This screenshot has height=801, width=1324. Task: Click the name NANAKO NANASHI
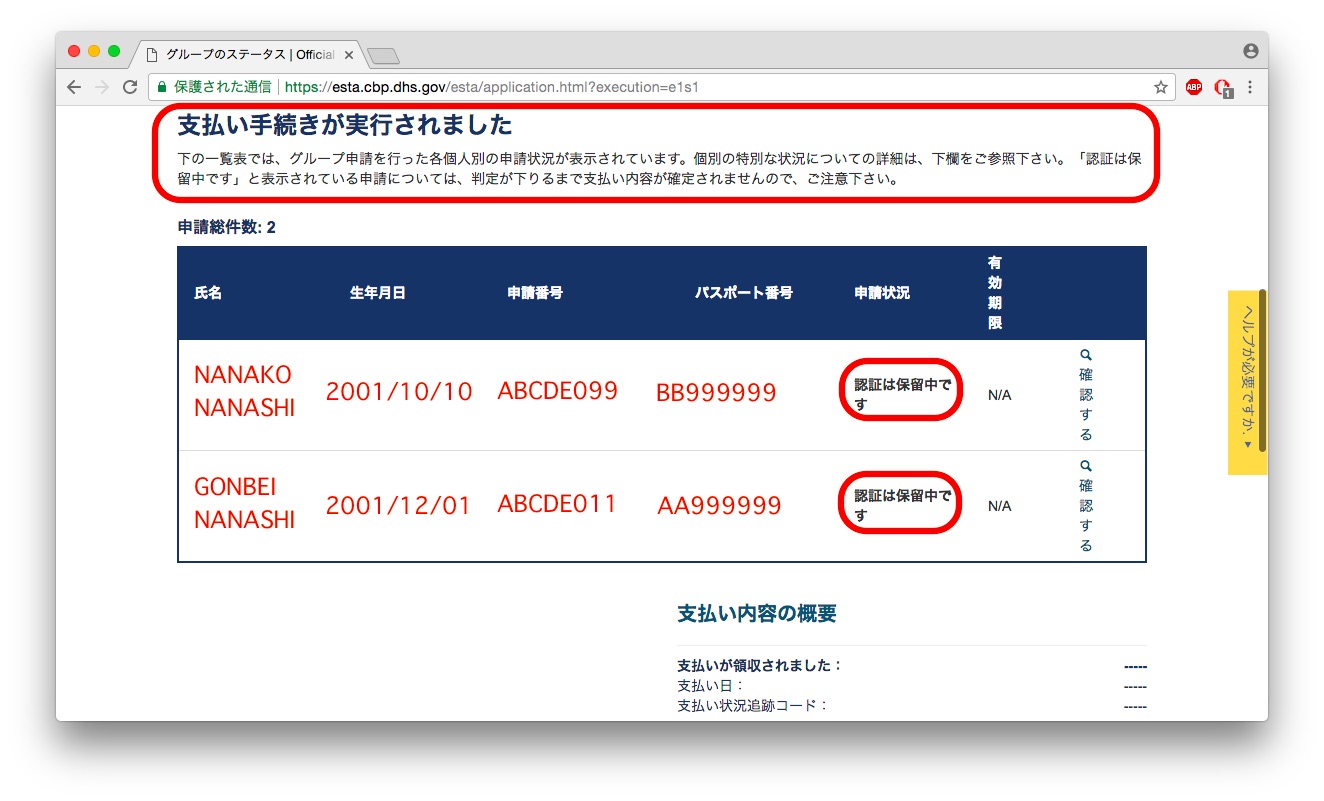coord(244,391)
